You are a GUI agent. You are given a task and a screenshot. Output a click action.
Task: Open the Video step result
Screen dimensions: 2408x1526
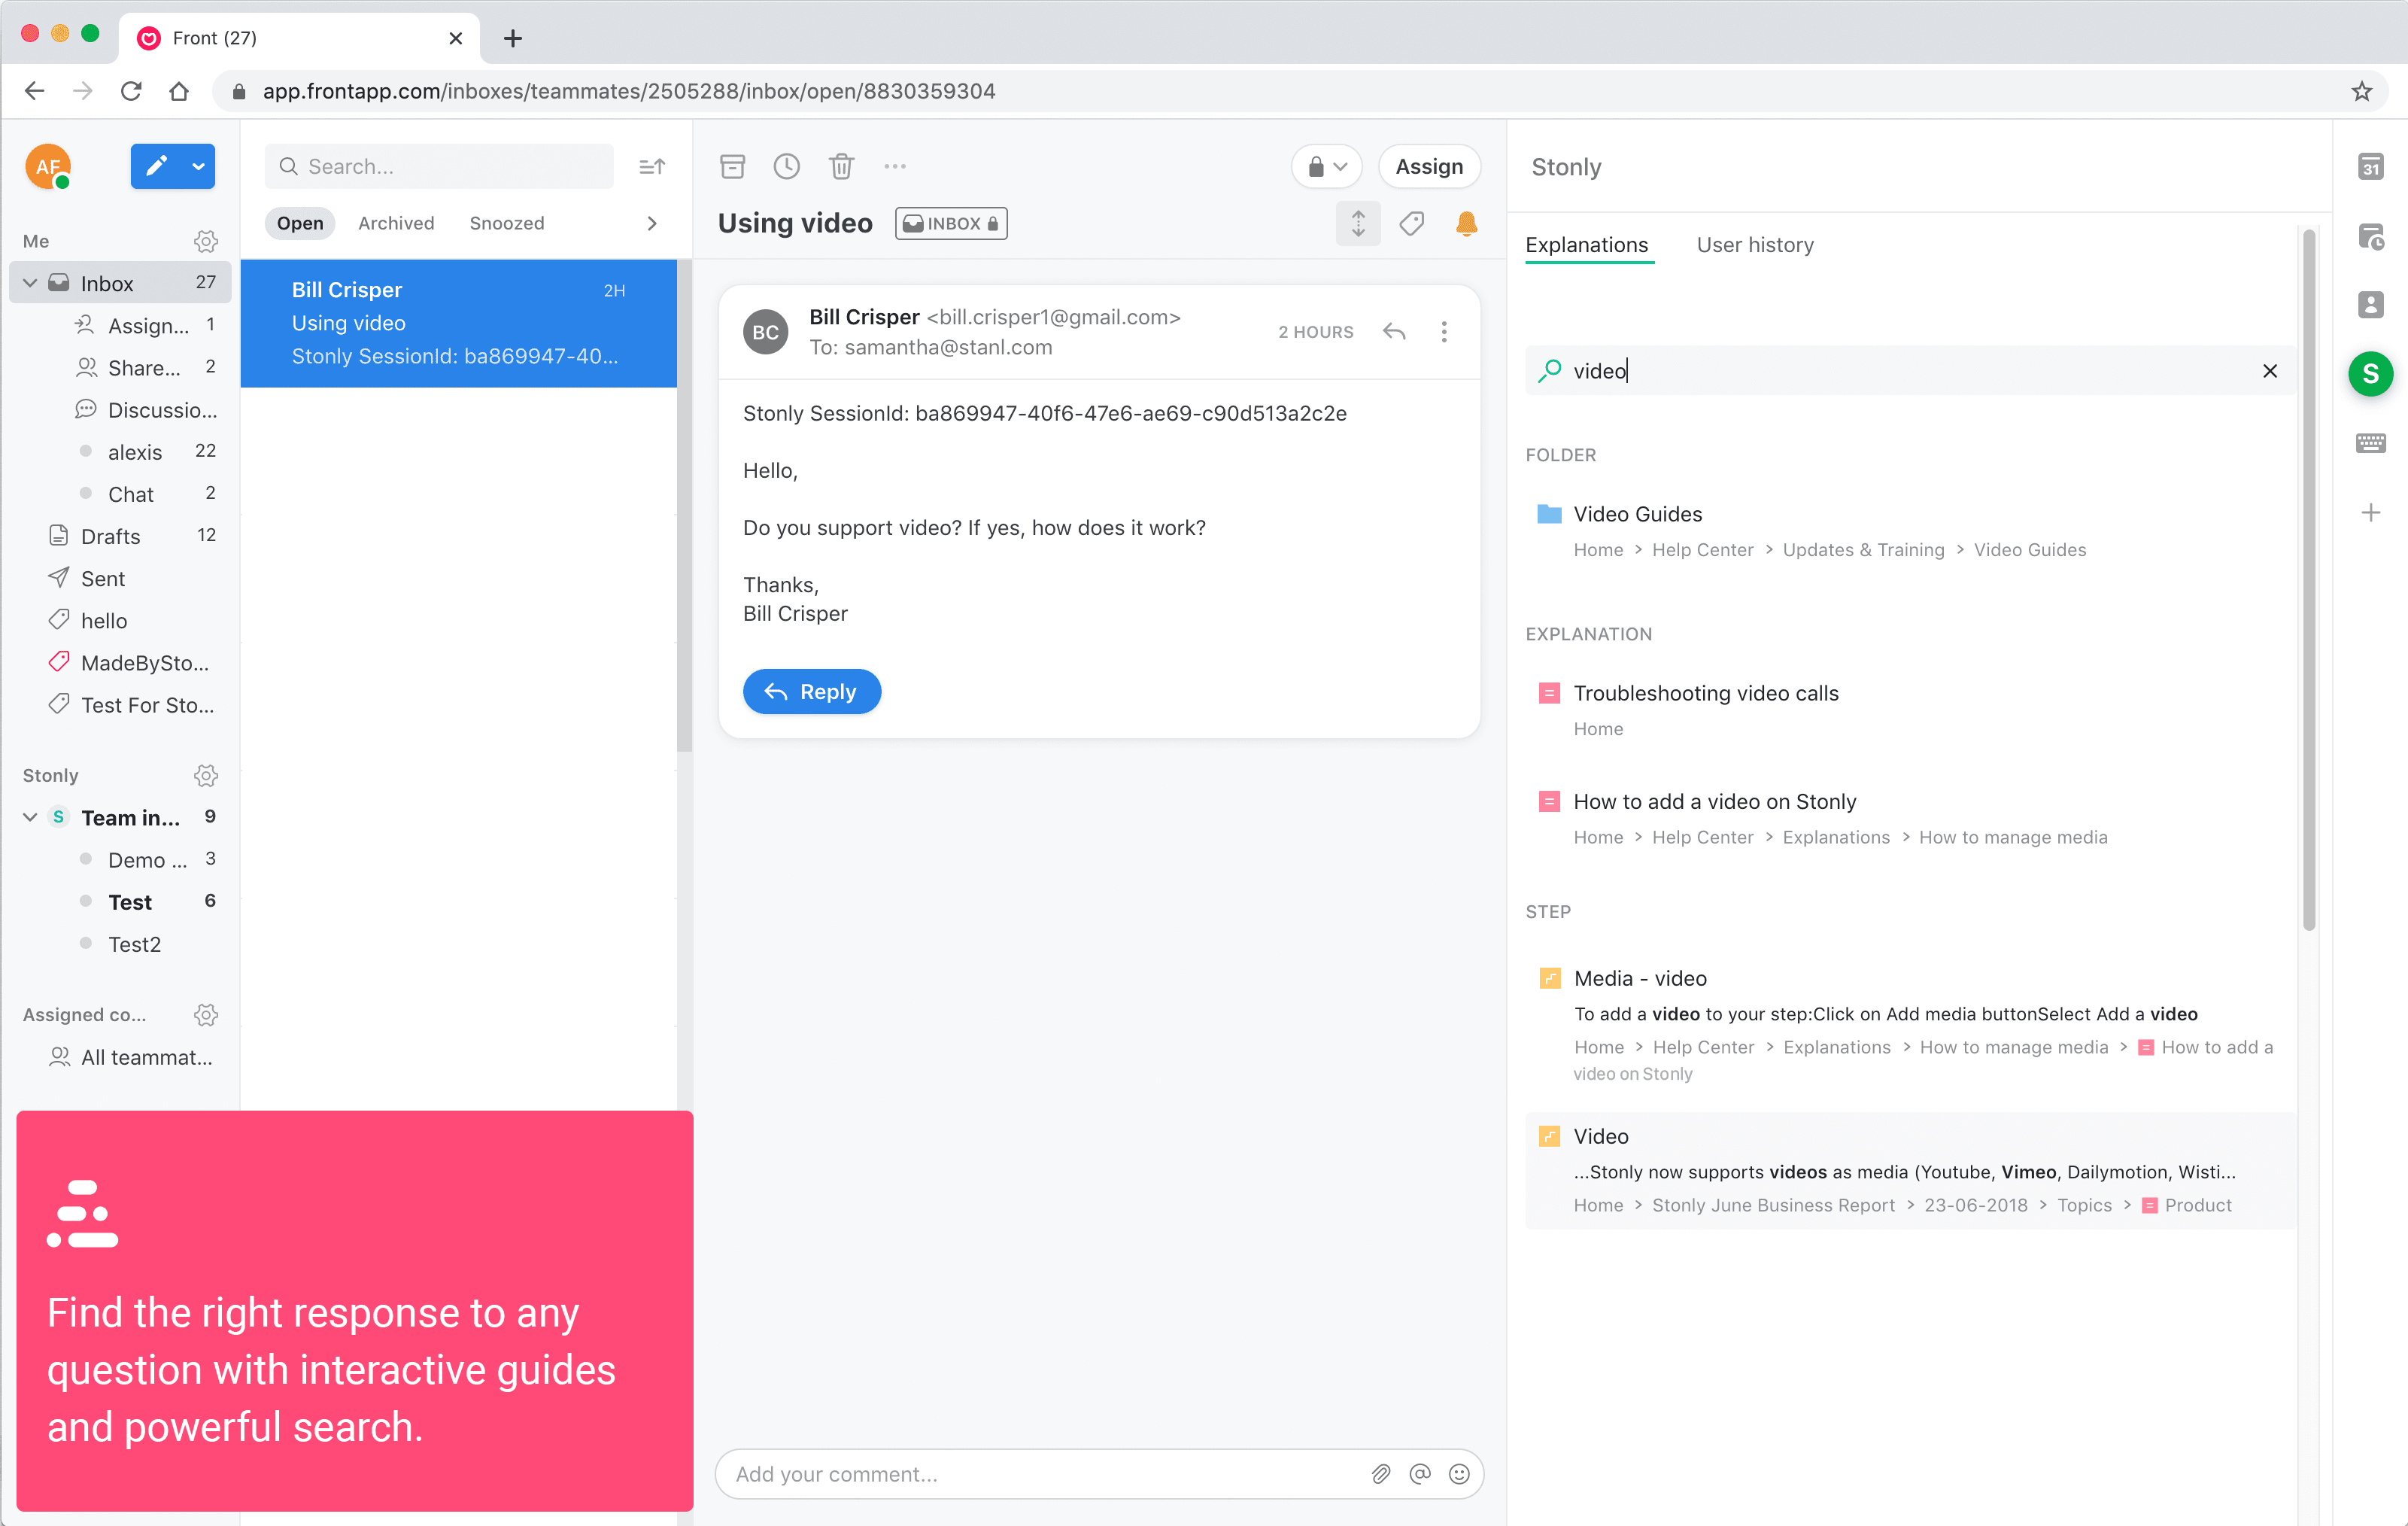tap(1910, 1170)
